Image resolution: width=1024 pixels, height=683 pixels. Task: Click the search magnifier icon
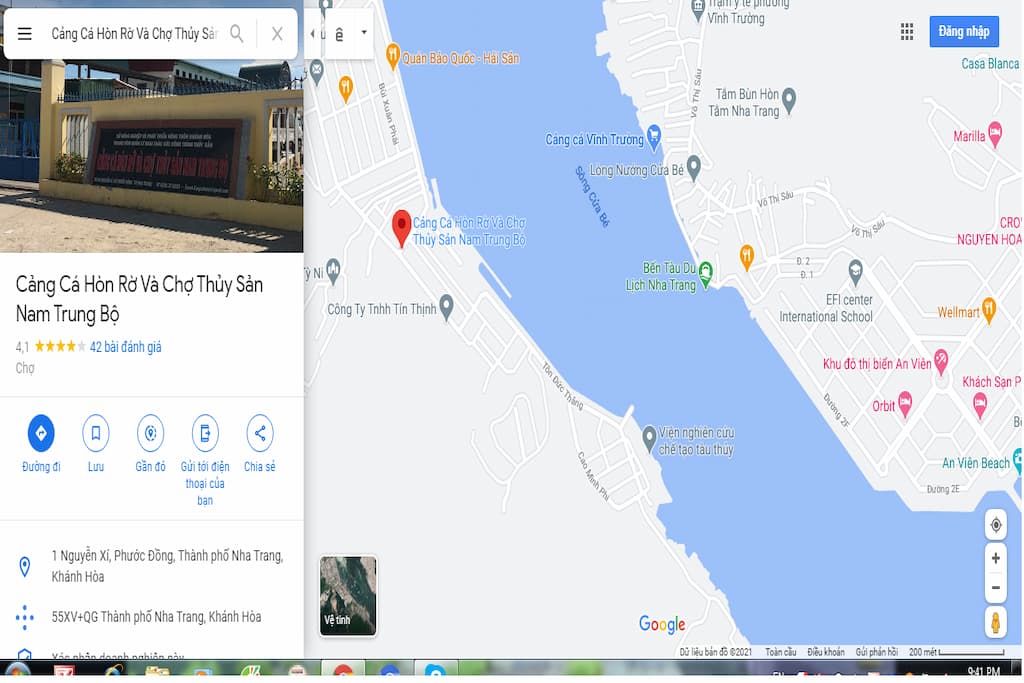coord(236,33)
